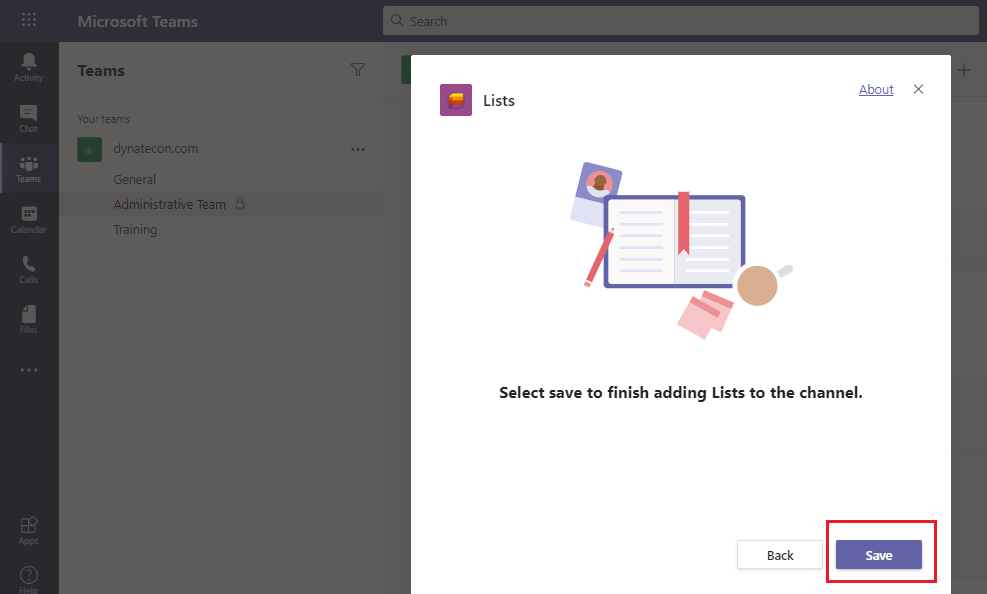
Task: Click the dynatecon.com team name
Action: click(x=155, y=149)
